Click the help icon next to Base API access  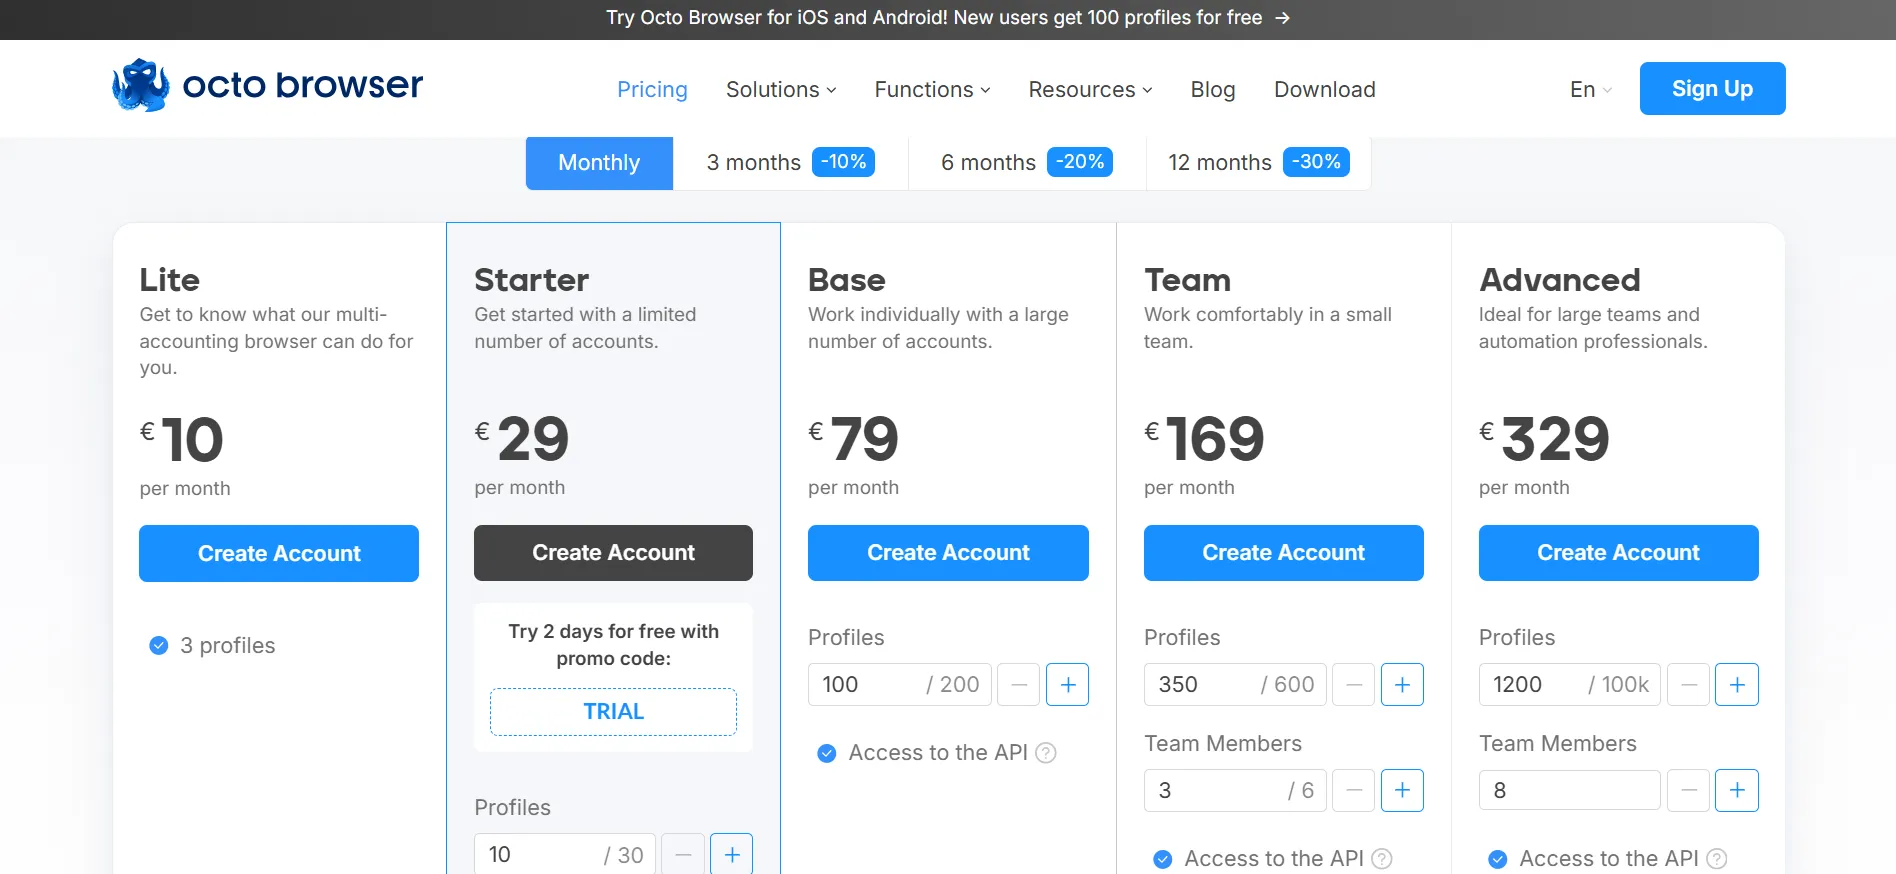click(x=1046, y=753)
